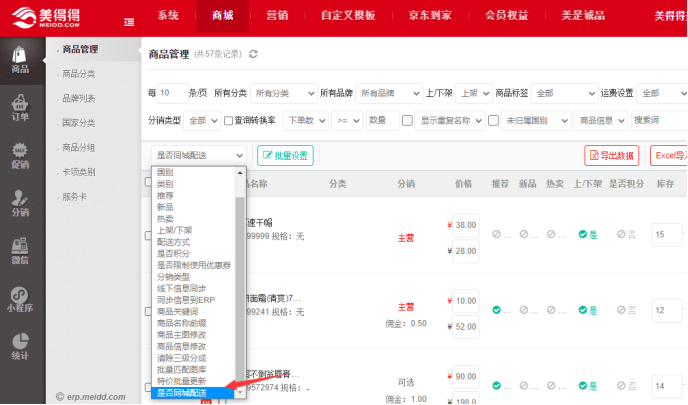Select 特价批量更新 in the dropdown list
Screen dimensions: 688x405
coord(182,381)
